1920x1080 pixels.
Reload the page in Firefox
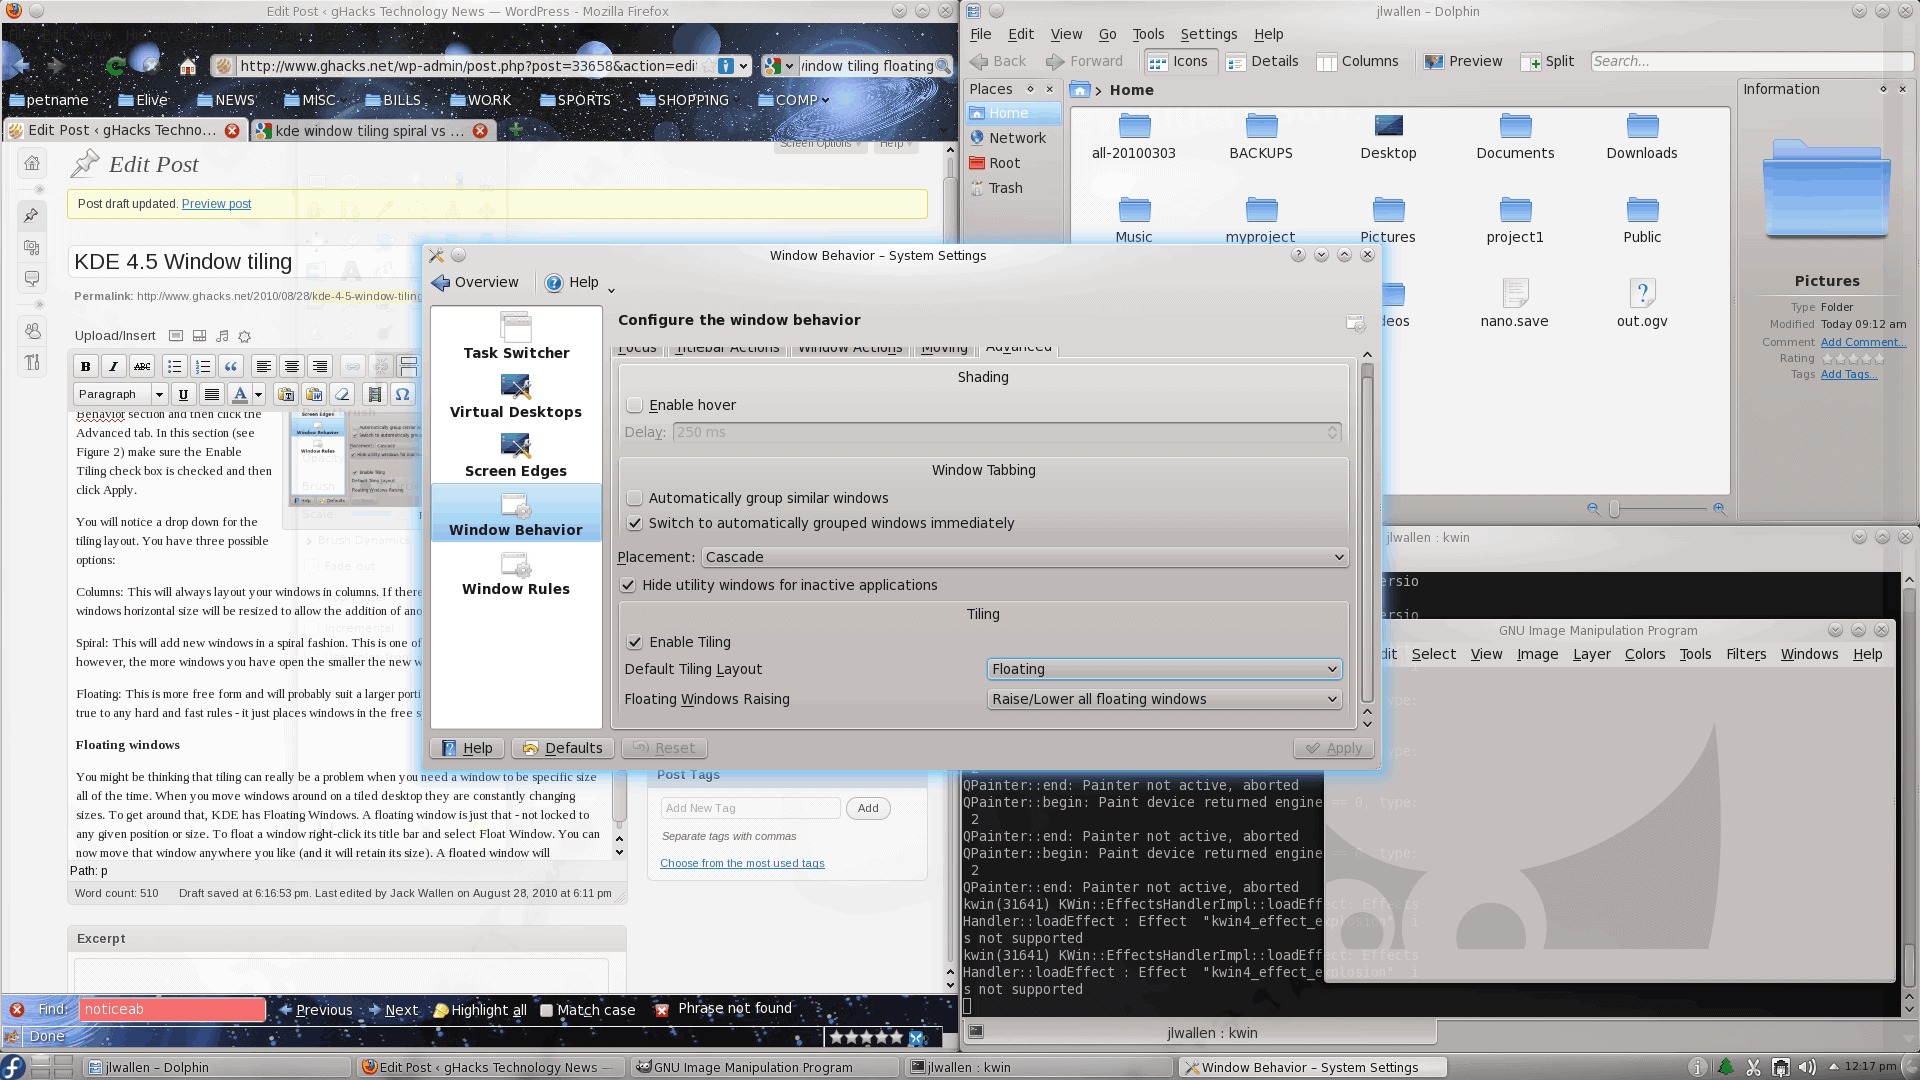coord(115,66)
